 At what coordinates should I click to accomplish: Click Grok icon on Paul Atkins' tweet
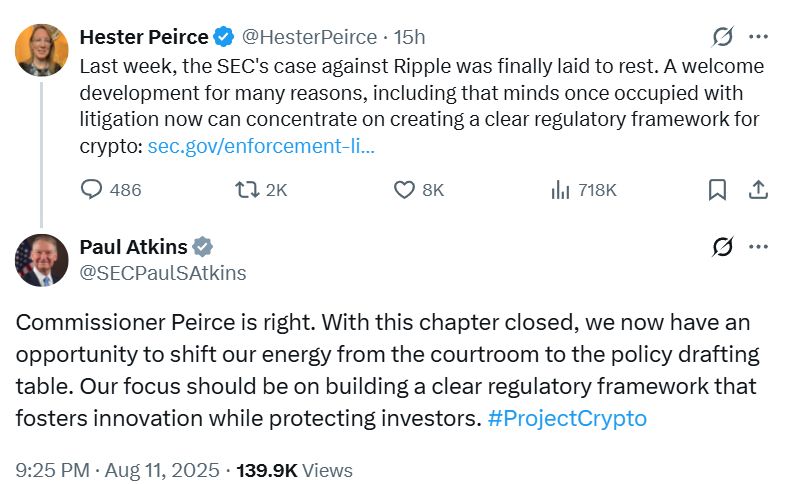(x=722, y=246)
